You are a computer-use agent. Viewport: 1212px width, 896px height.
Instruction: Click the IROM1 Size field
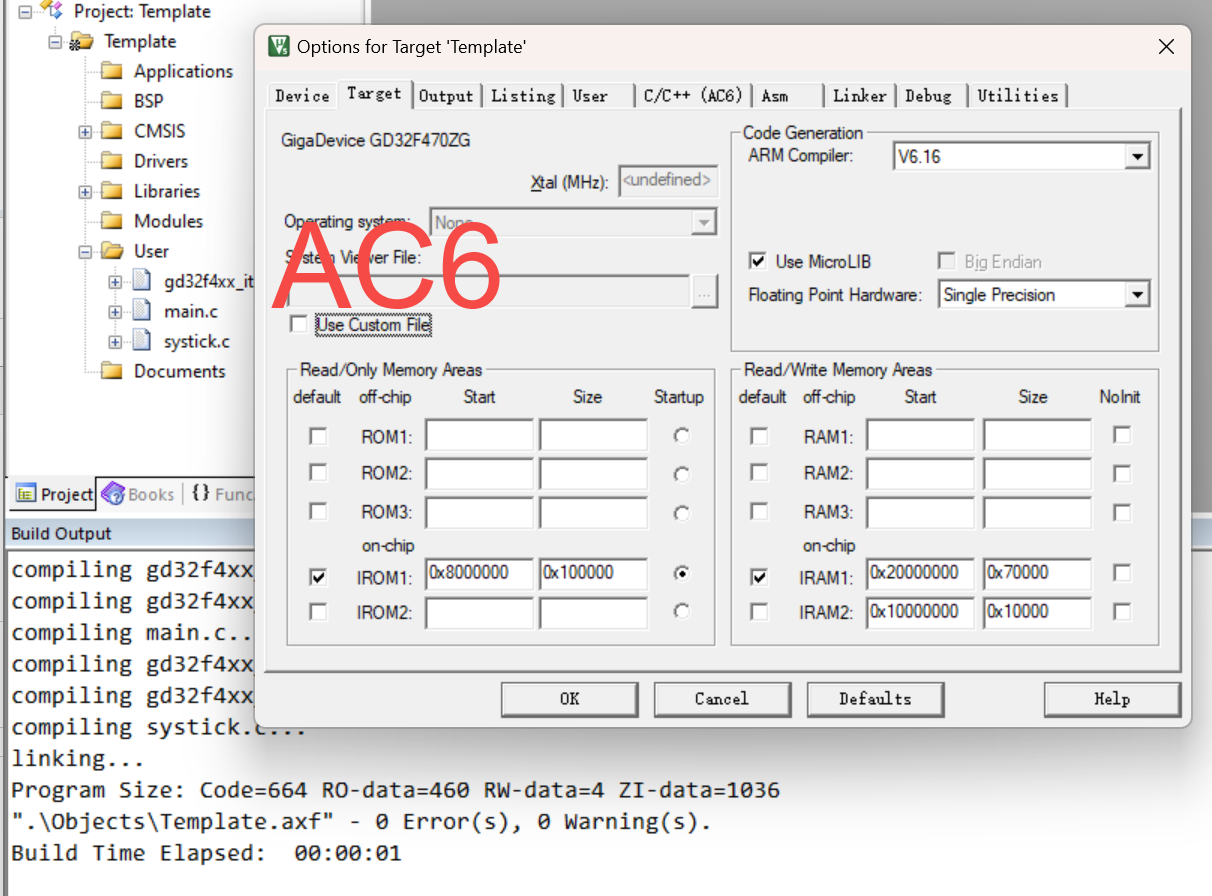click(594, 573)
